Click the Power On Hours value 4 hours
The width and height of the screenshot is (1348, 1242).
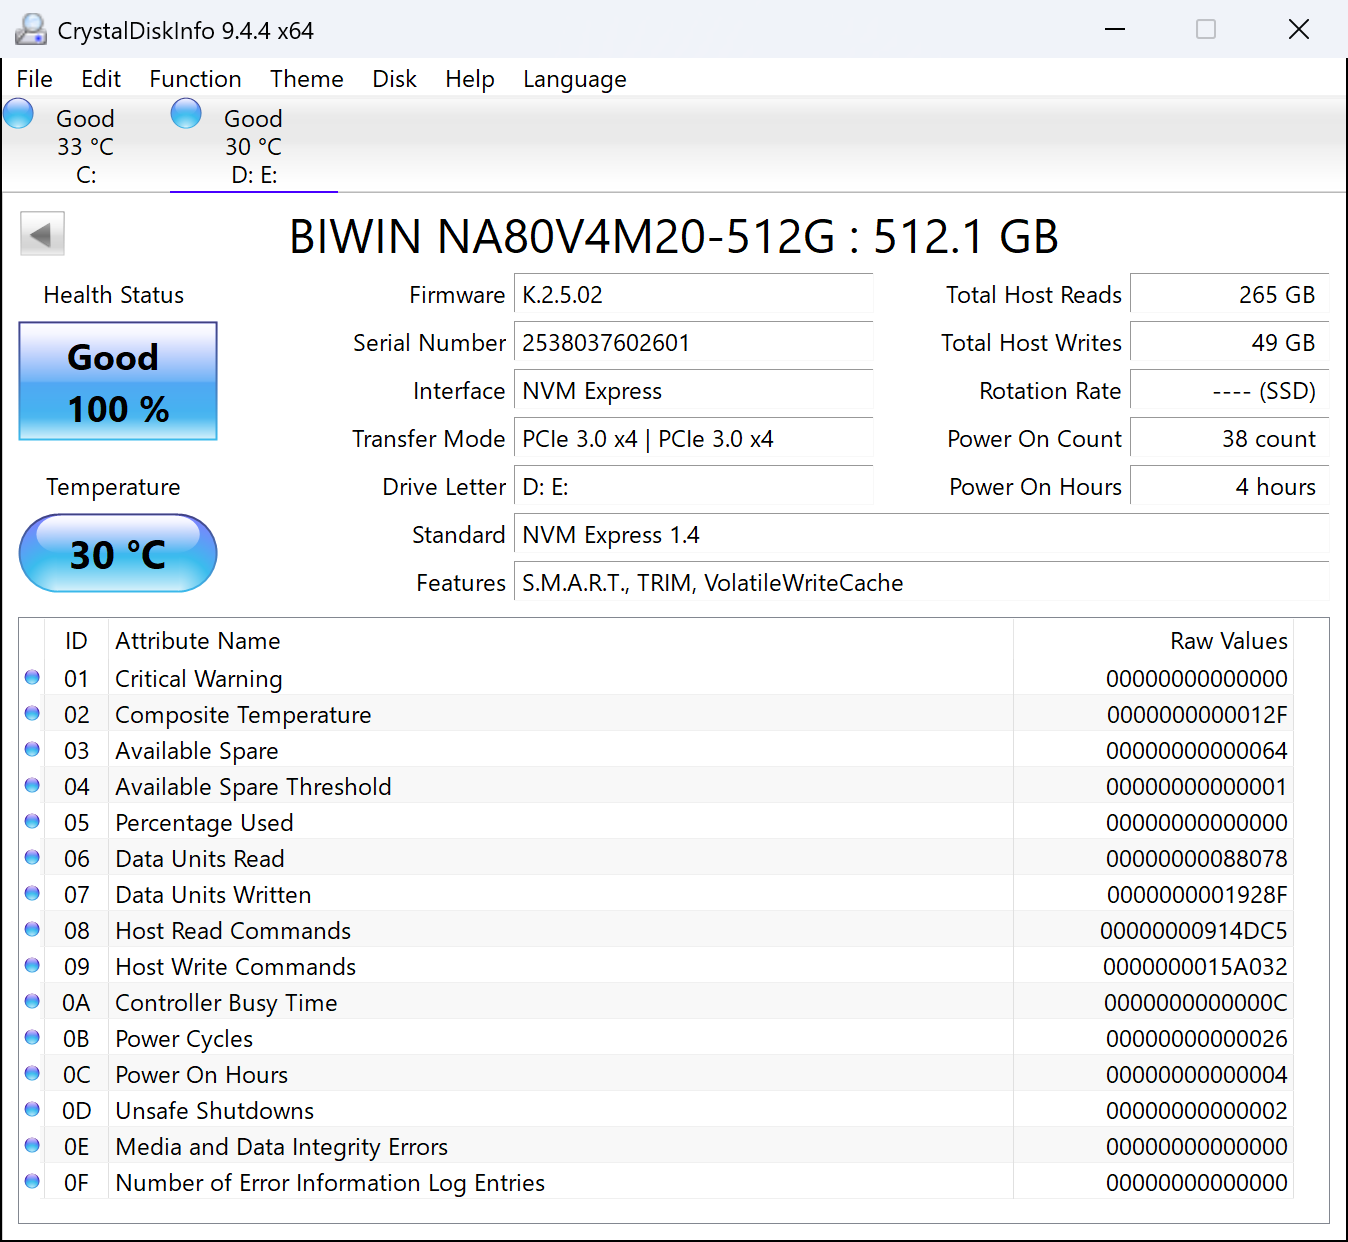point(1229,487)
